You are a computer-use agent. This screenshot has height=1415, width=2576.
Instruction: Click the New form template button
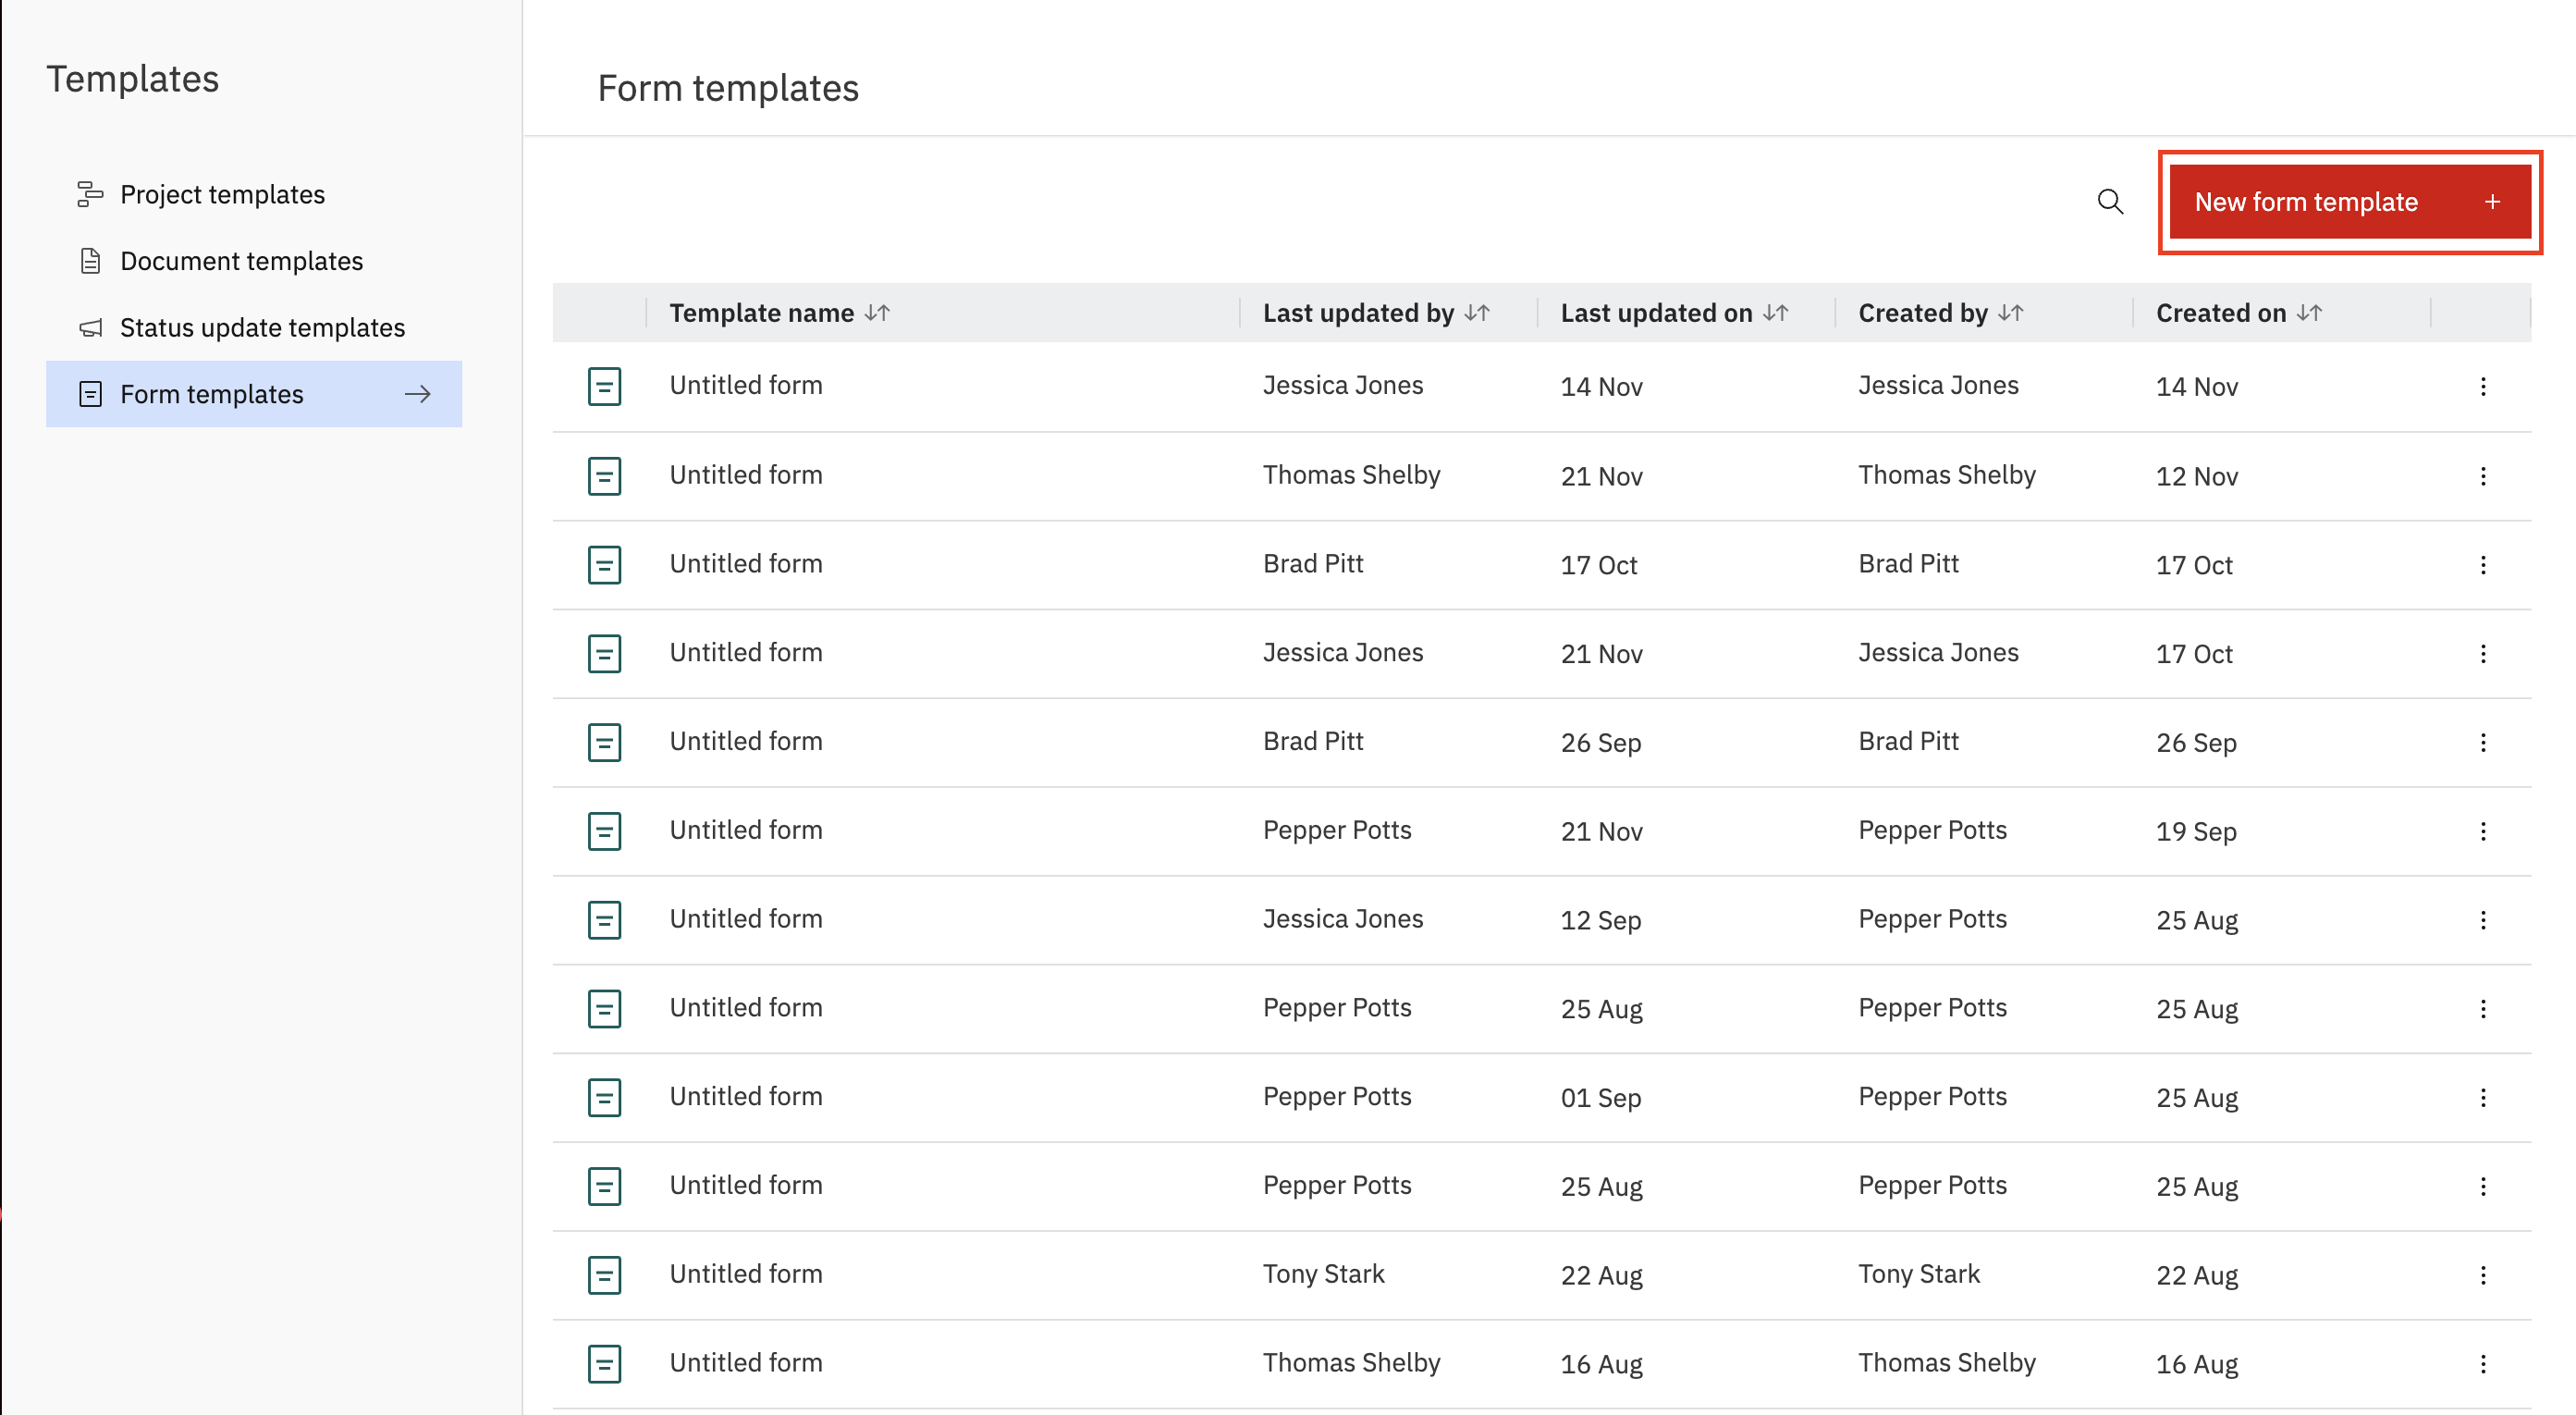(2347, 202)
